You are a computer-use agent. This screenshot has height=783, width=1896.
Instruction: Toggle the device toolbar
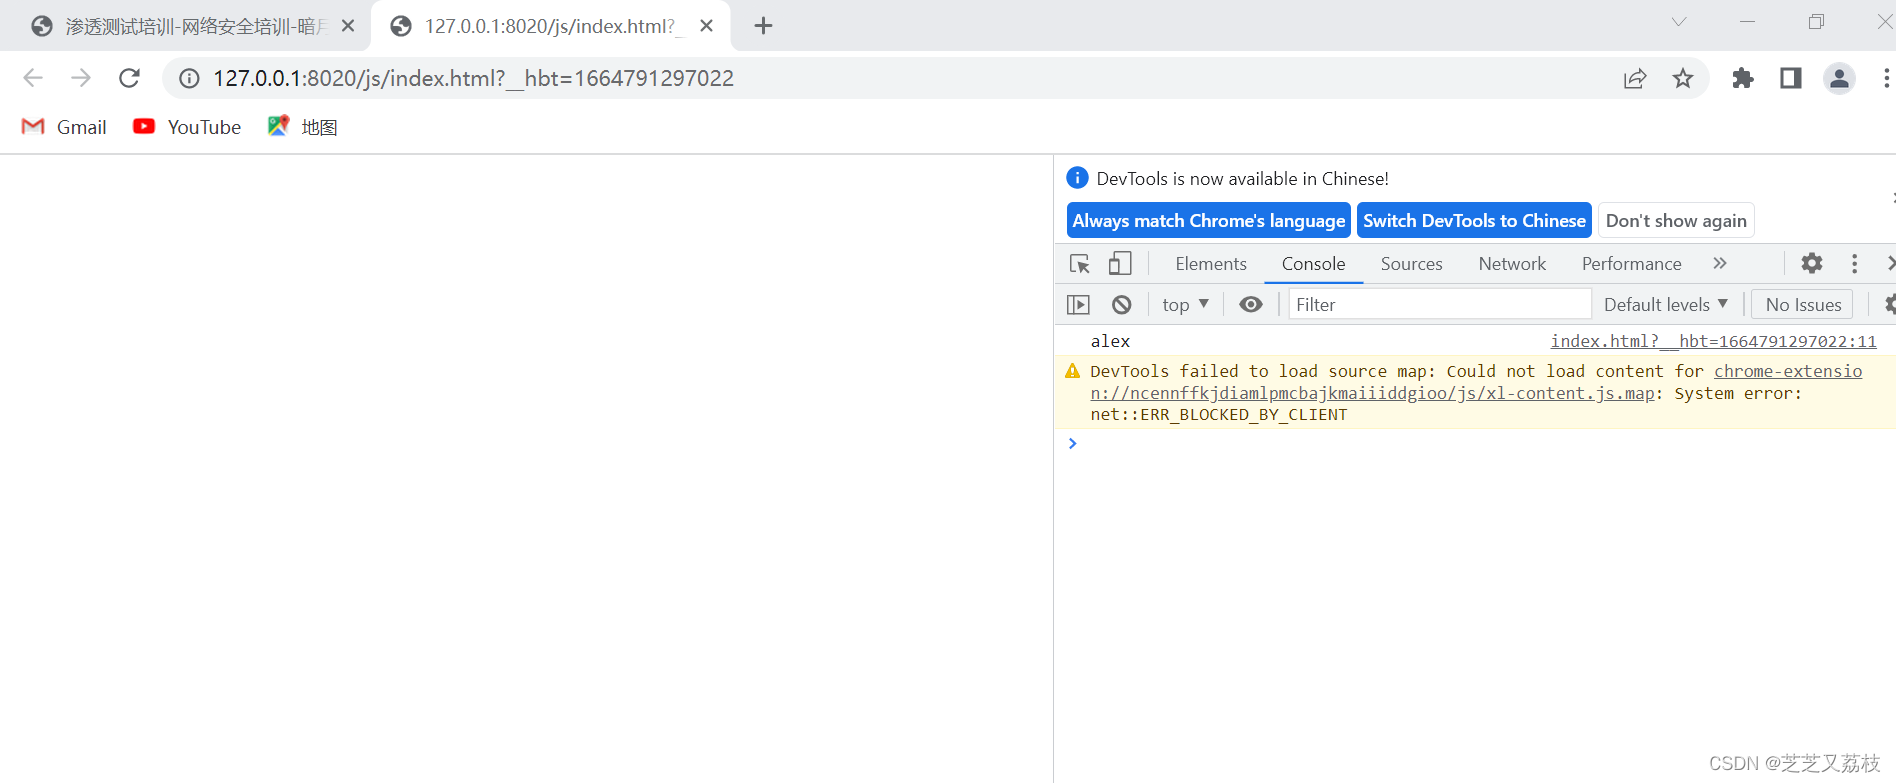1120,264
